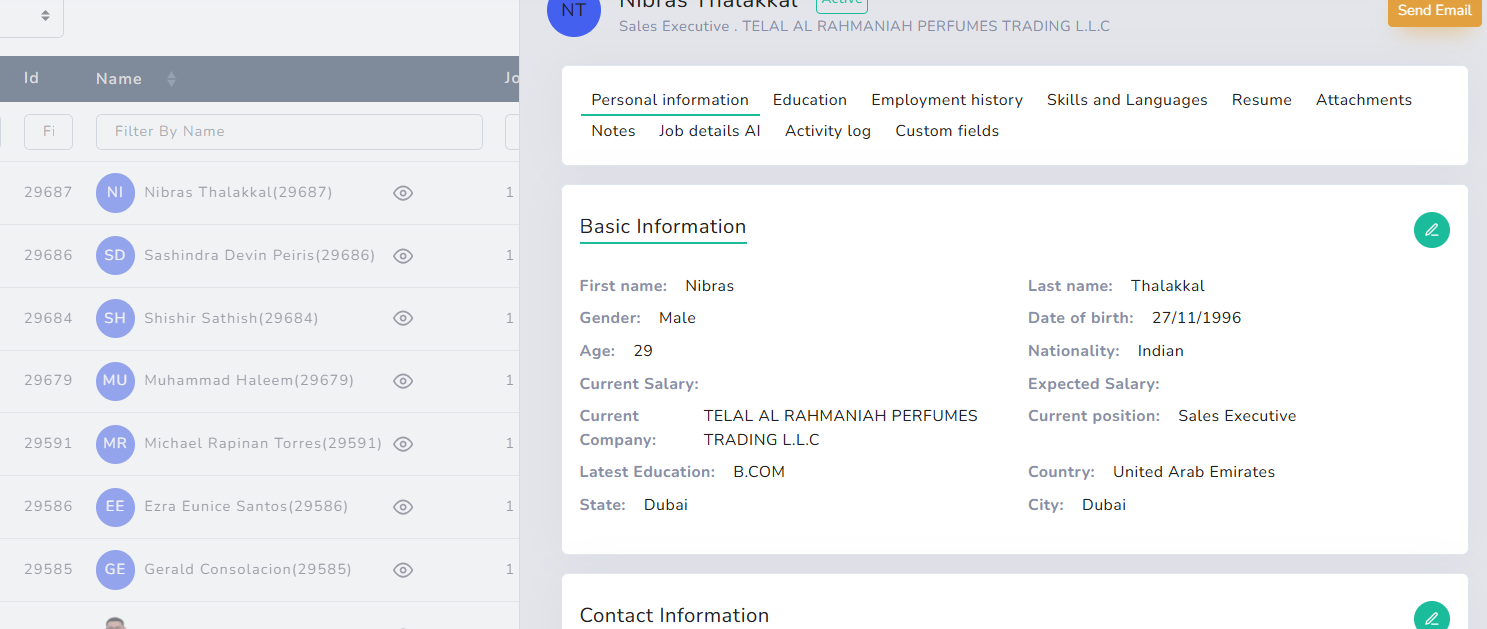Viewport: 1487px width, 629px height.
Task: Click the eye icon beside Muhammad Haleem
Action: [403, 381]
